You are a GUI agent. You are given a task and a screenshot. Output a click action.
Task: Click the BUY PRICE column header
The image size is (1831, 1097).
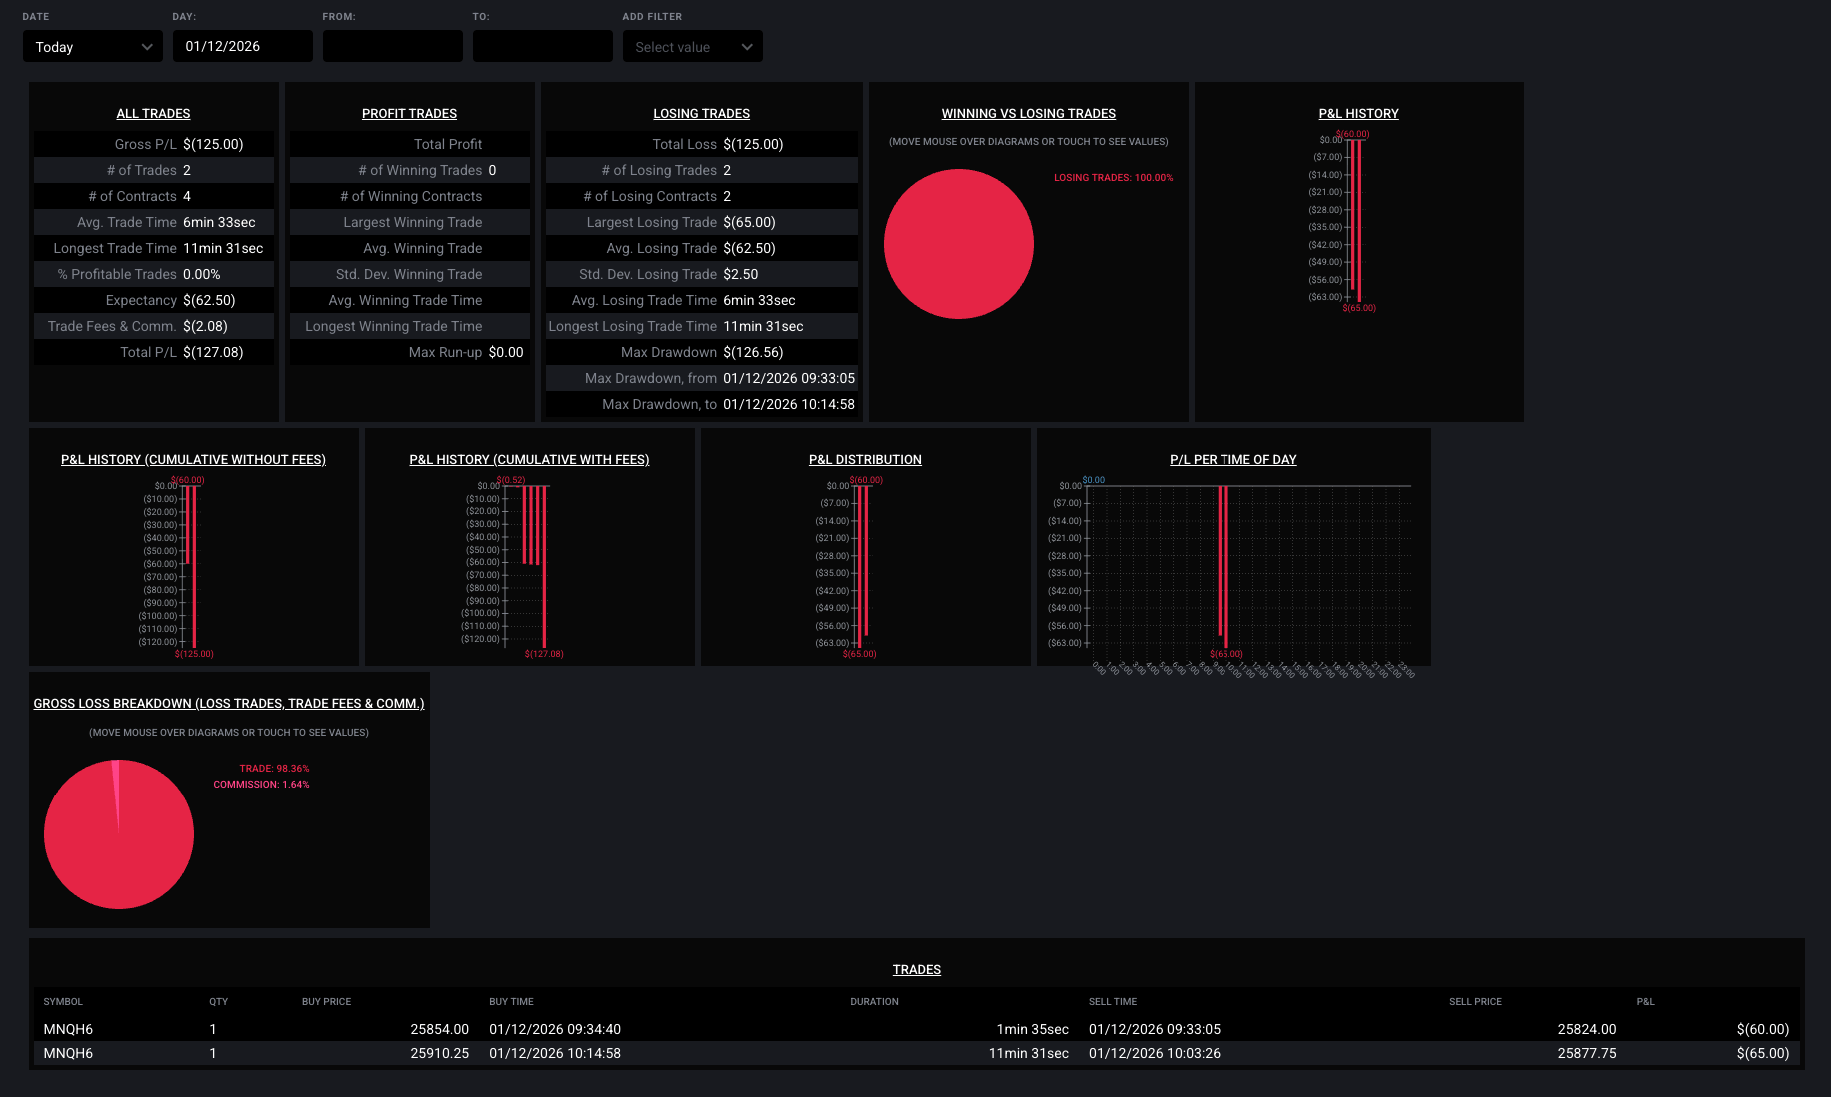pyautogui.click(x=326, y=1001)
